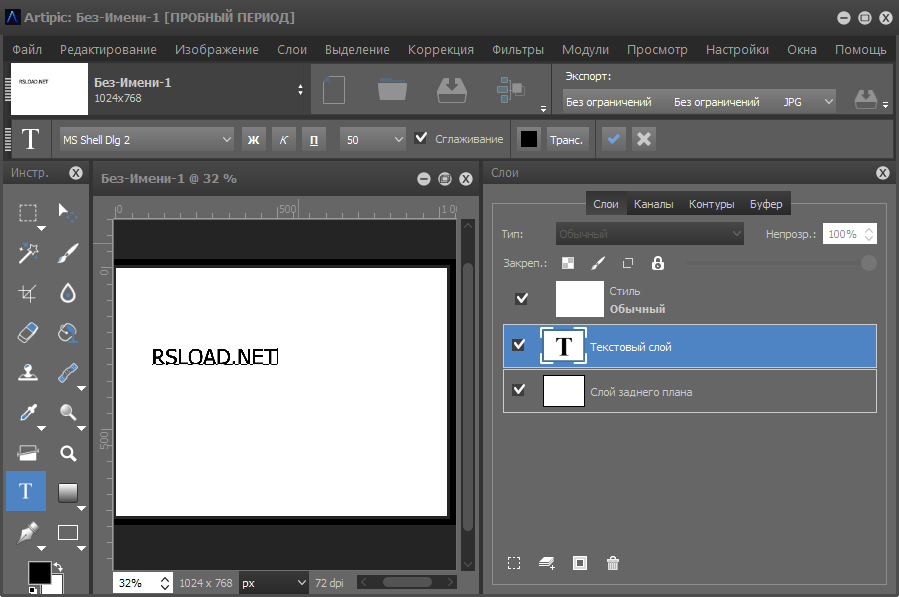Select the Magic Wand tool

28,254
